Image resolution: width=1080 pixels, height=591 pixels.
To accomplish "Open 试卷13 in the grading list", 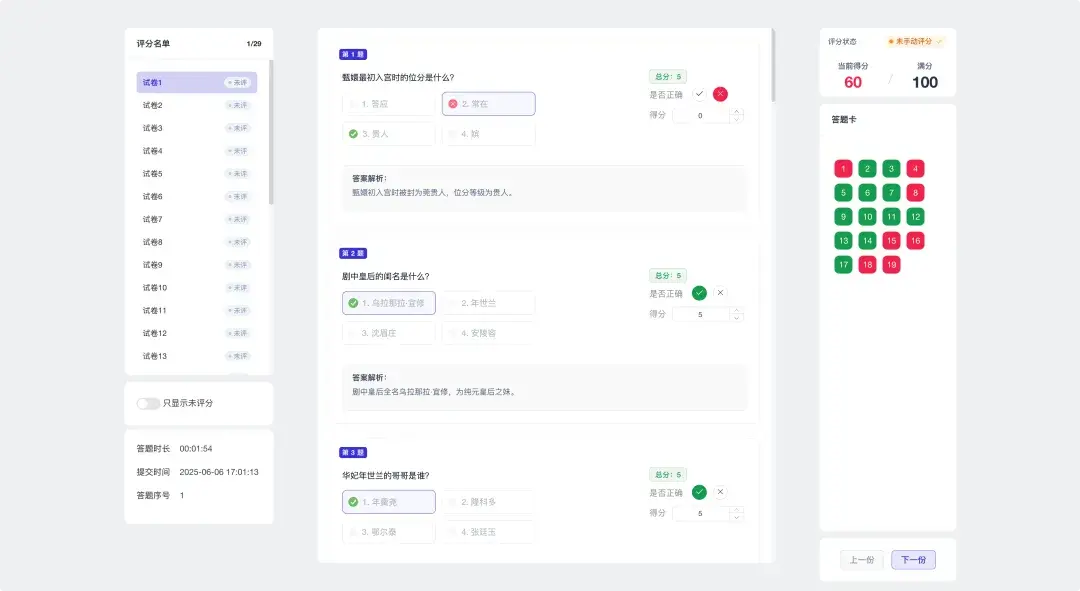I will [x=196, y=356].
